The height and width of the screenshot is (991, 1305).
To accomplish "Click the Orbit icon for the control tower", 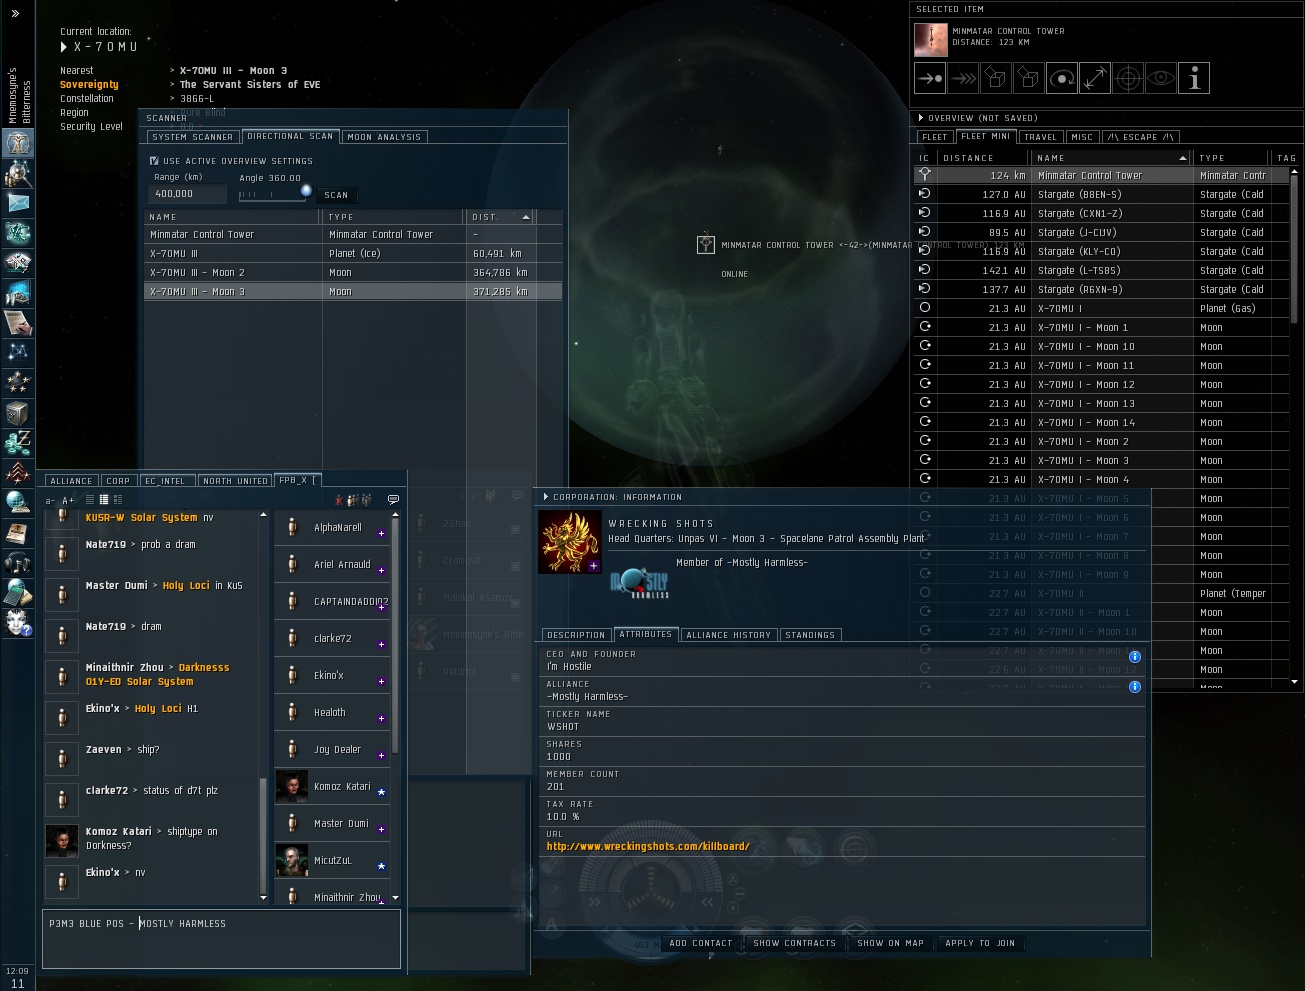I will [1062, 78].
